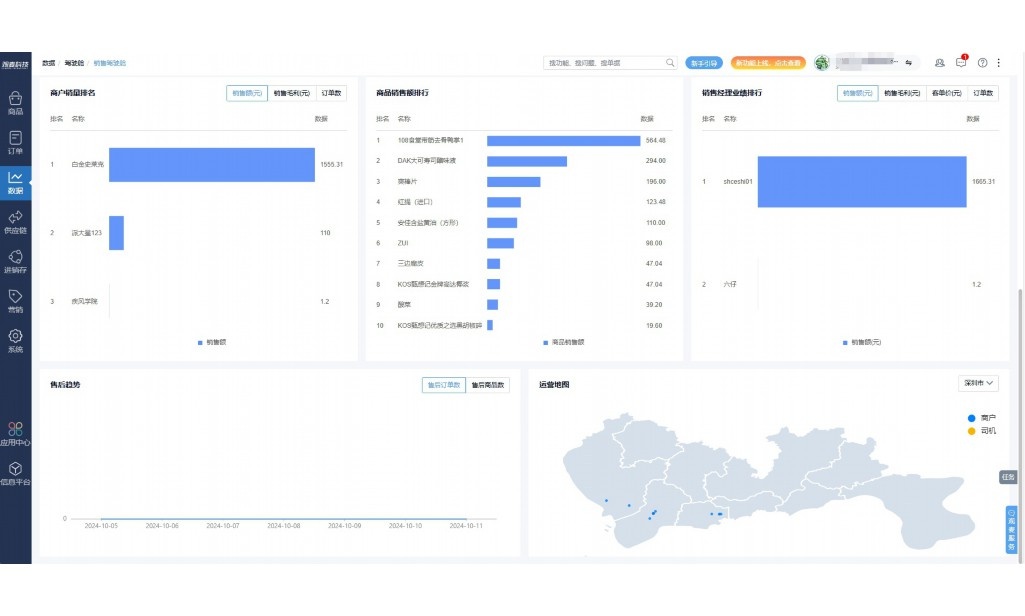The image size is (1025, 616).
Task: Click the magnifier icon in search box
Action: (670, 63)
